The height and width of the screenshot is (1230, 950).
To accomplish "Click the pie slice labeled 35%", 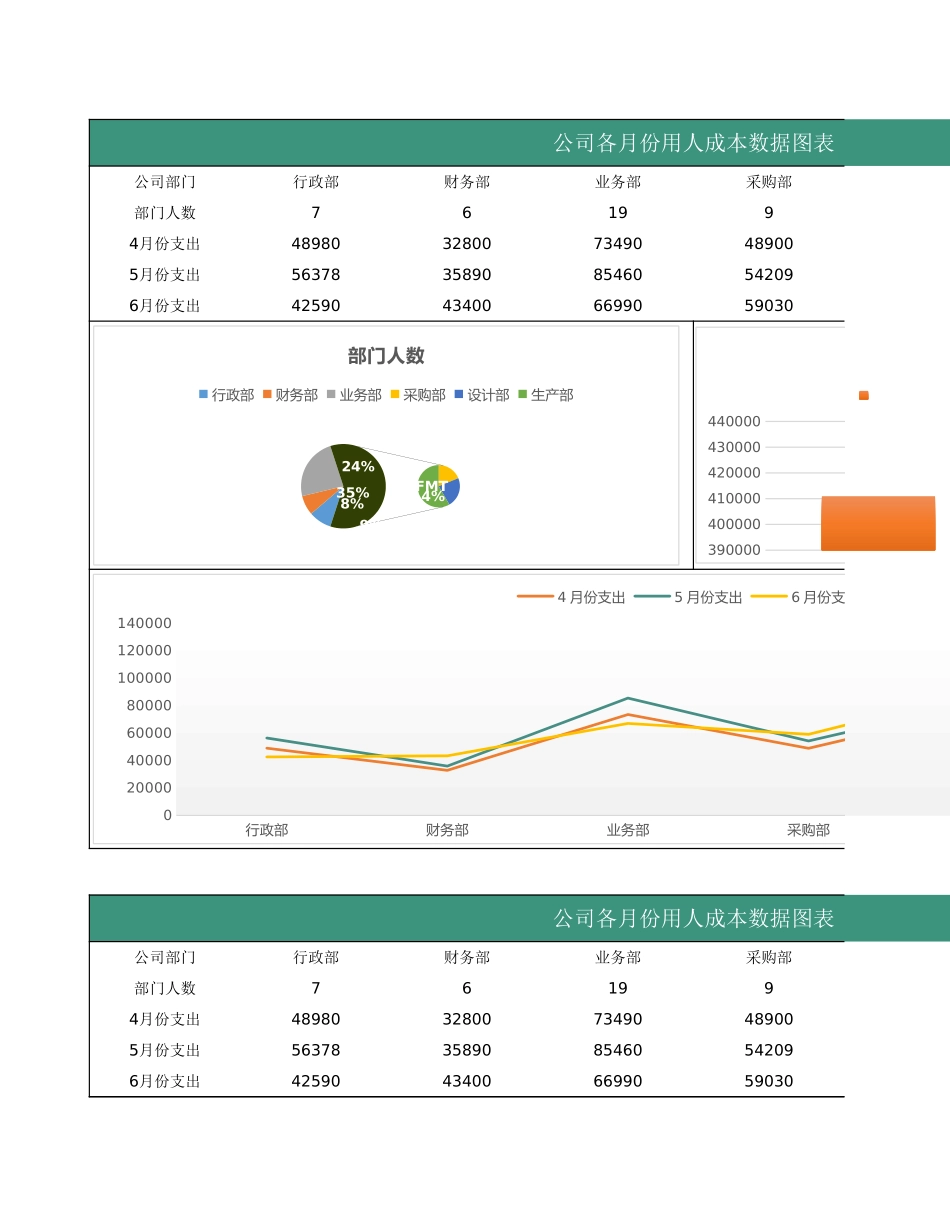I will [352, 495].
